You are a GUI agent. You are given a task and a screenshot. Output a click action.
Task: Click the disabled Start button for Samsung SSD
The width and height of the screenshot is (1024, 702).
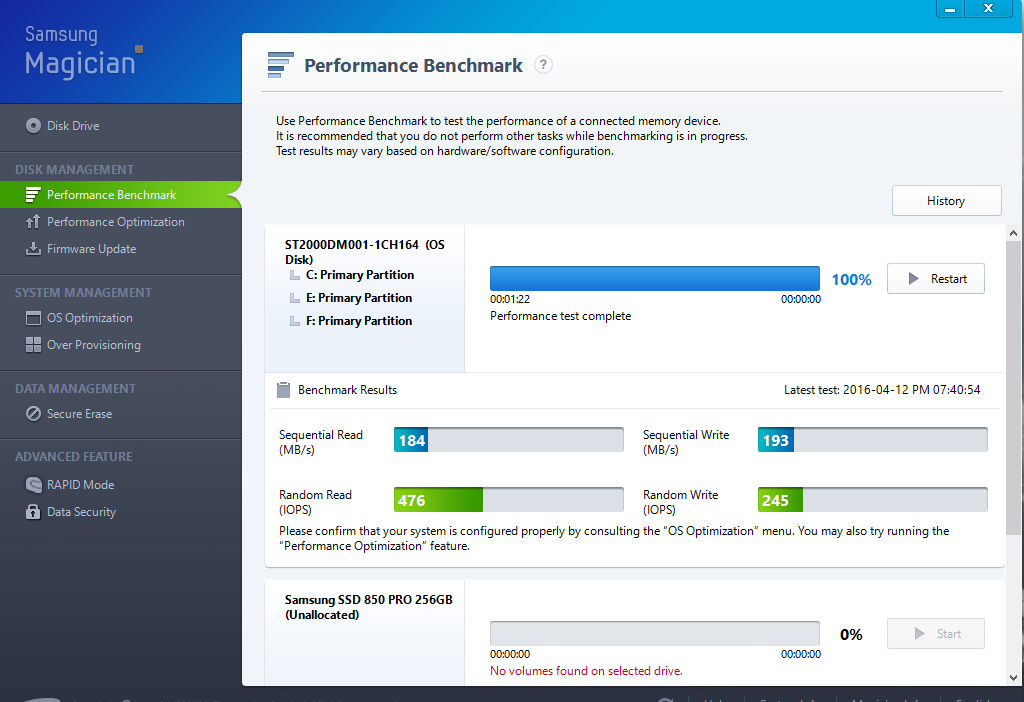click(x=936, y=633)
